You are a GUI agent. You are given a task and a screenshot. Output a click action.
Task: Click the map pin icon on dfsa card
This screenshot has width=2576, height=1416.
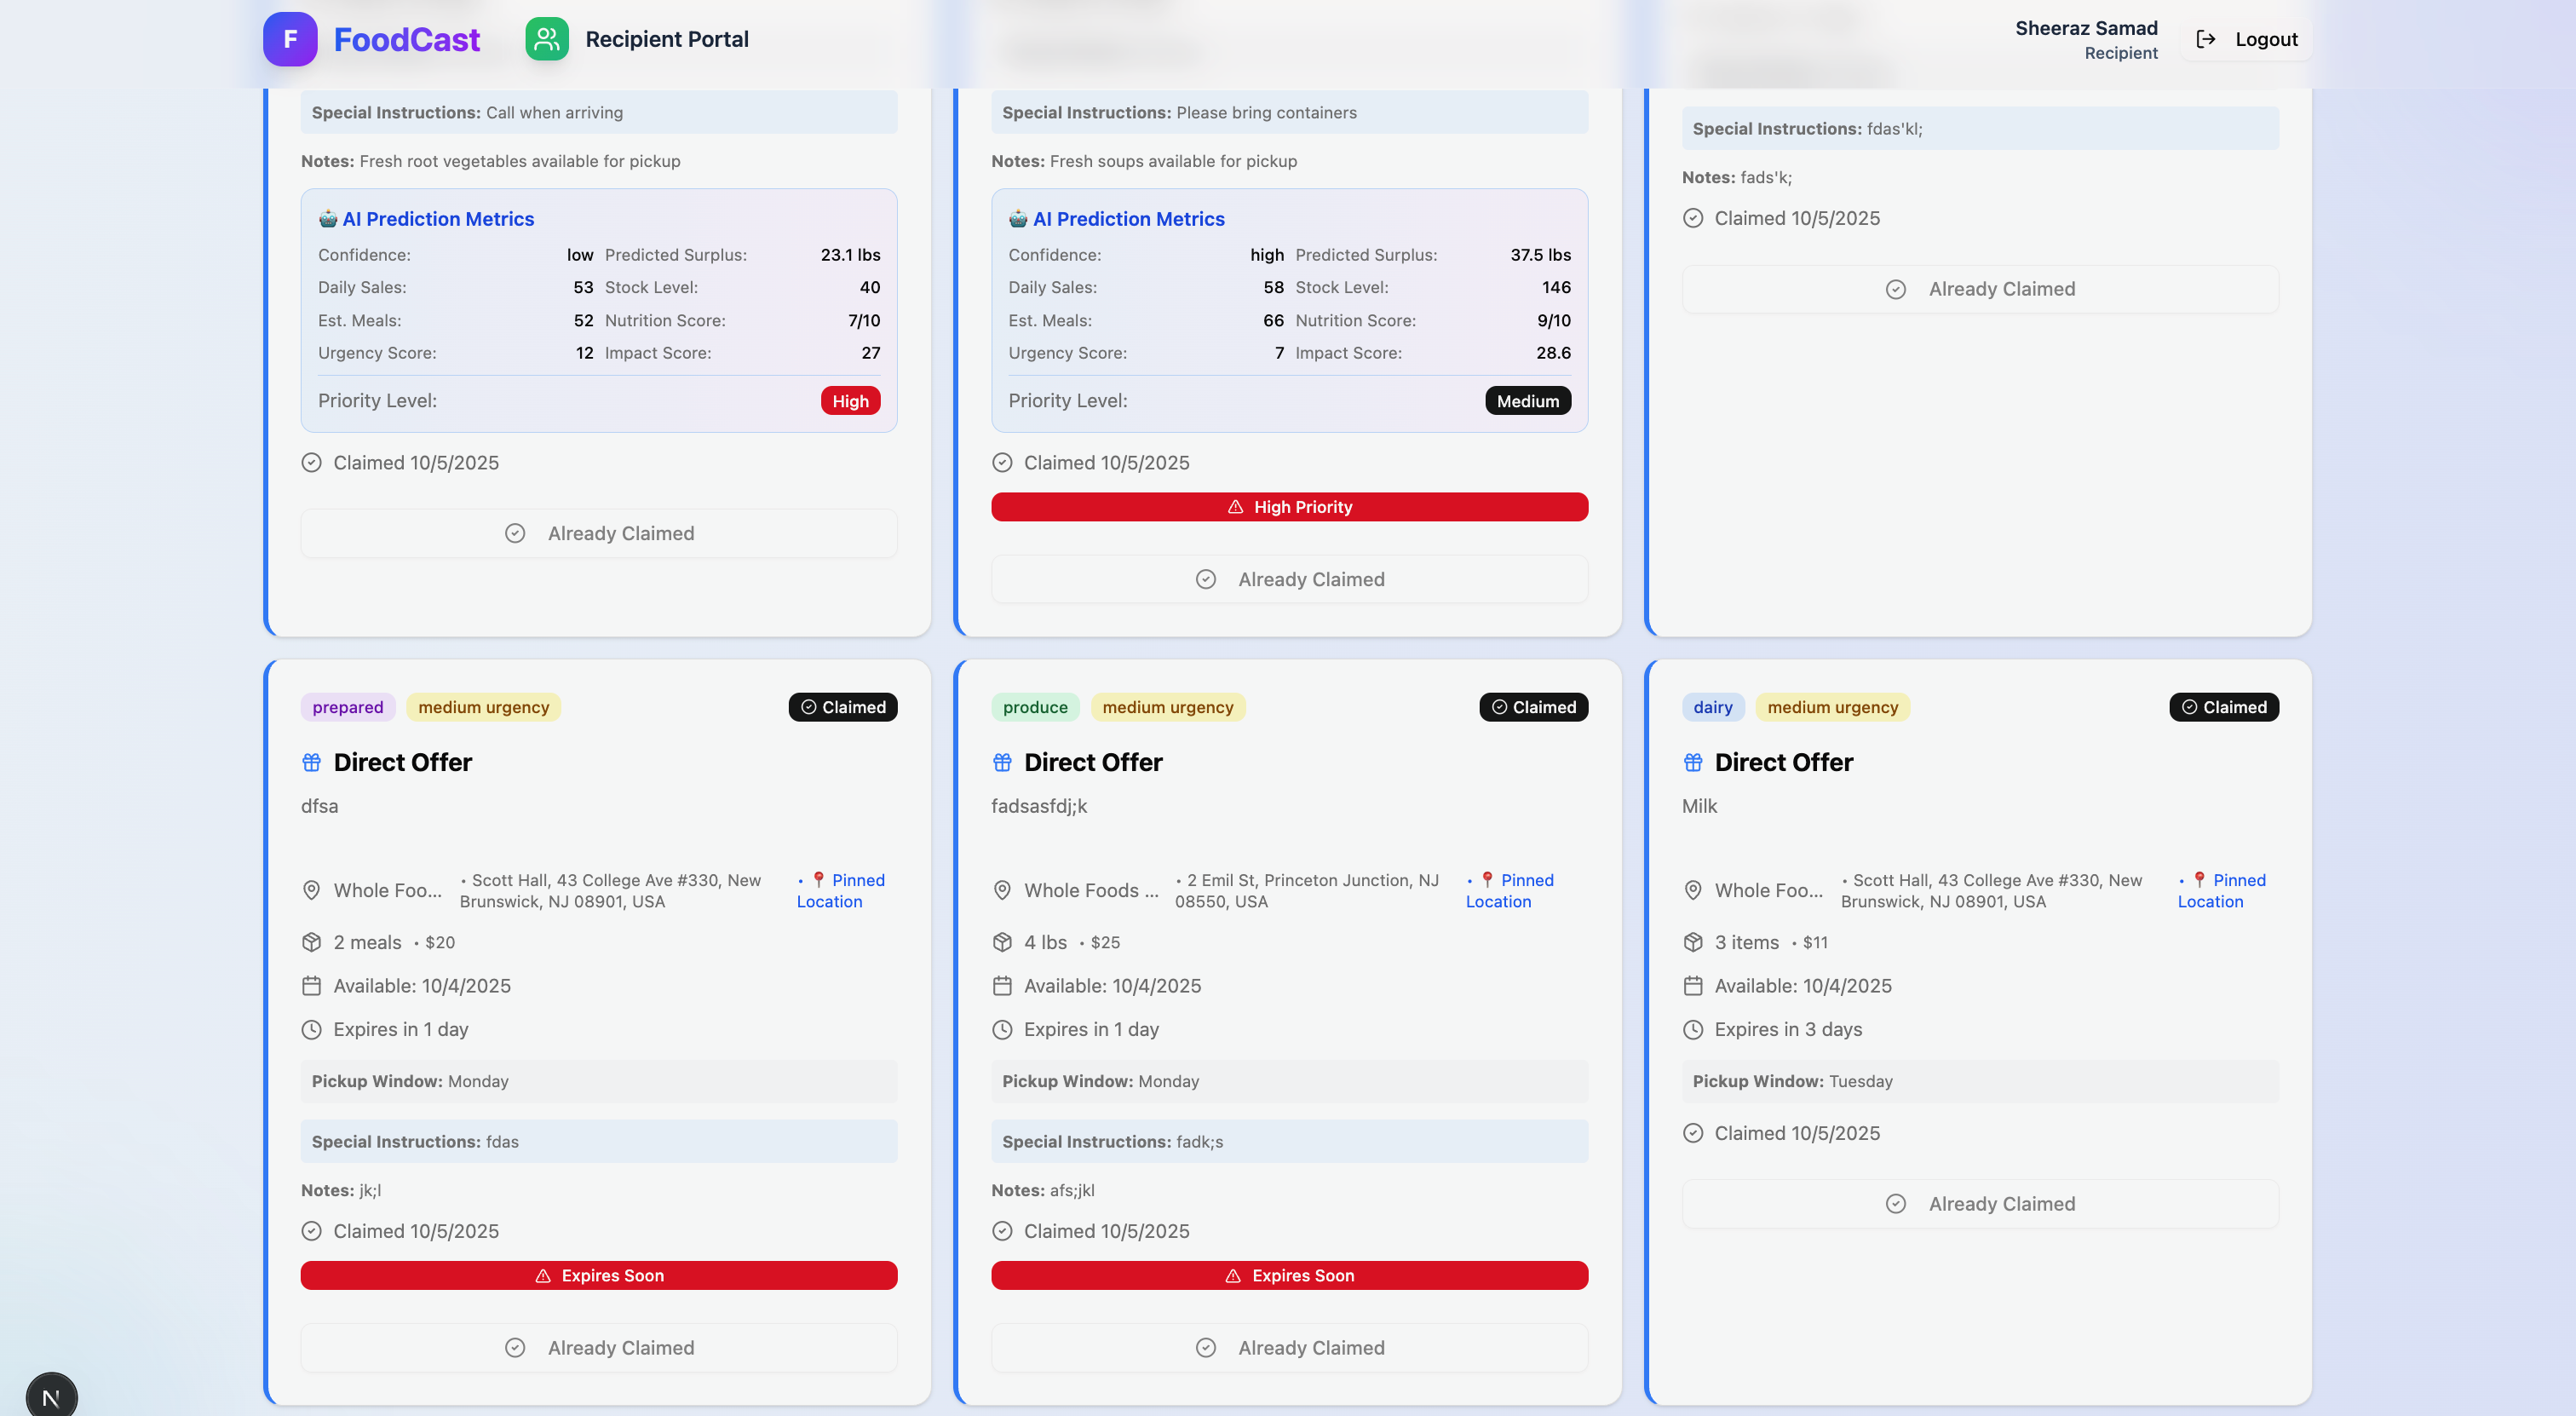tap(311, 890)
